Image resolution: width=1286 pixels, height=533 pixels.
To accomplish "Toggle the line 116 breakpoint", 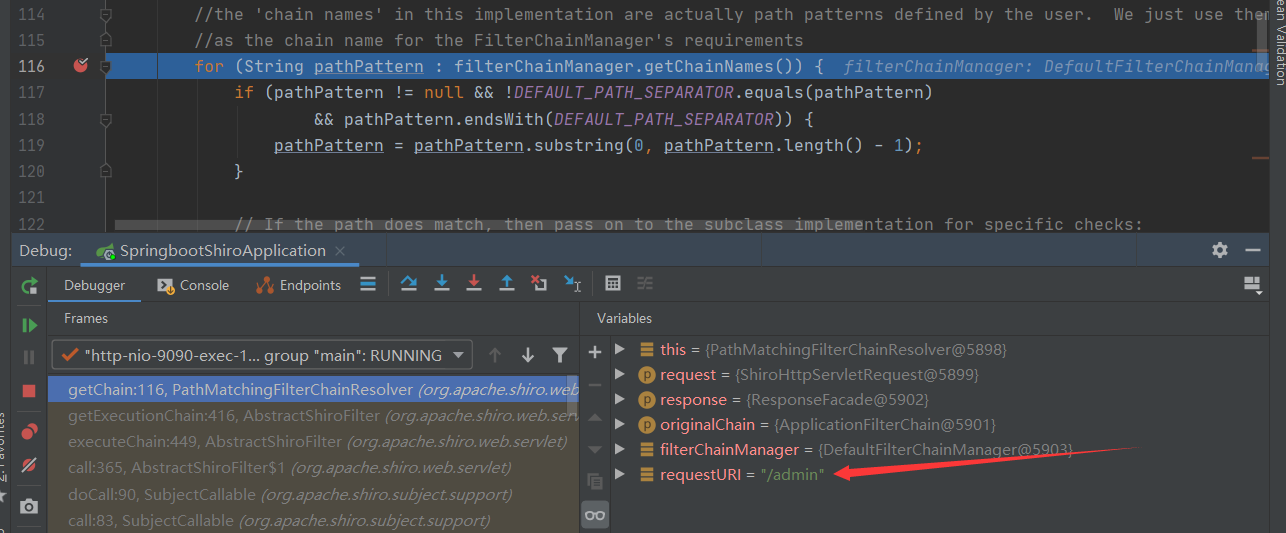I will tap(81, 66).
